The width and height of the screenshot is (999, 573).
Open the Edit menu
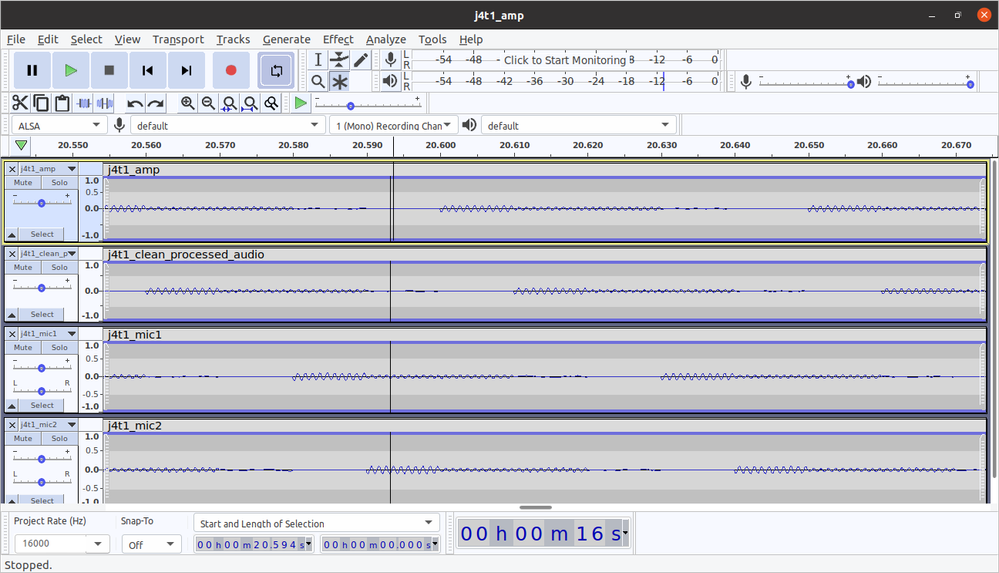coord(48,39)
